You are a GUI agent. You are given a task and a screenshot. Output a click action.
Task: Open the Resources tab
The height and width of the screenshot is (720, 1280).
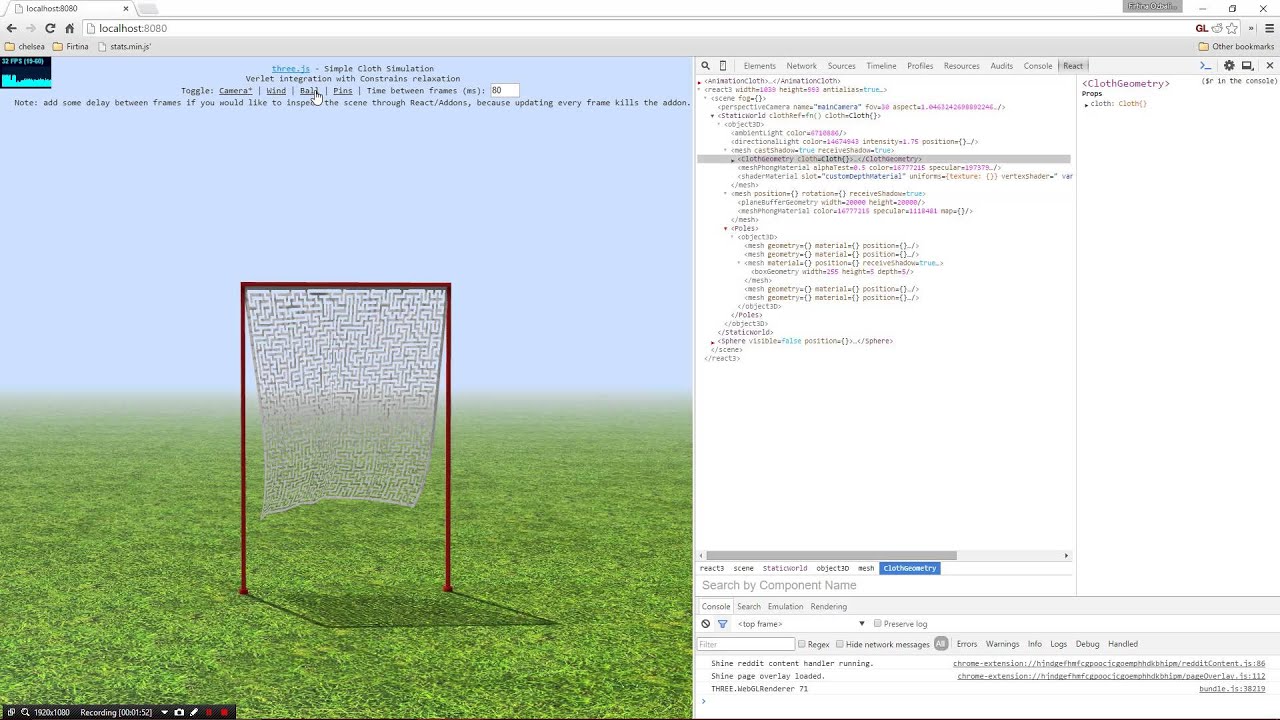pyautogui.click(x=961, y=66)
